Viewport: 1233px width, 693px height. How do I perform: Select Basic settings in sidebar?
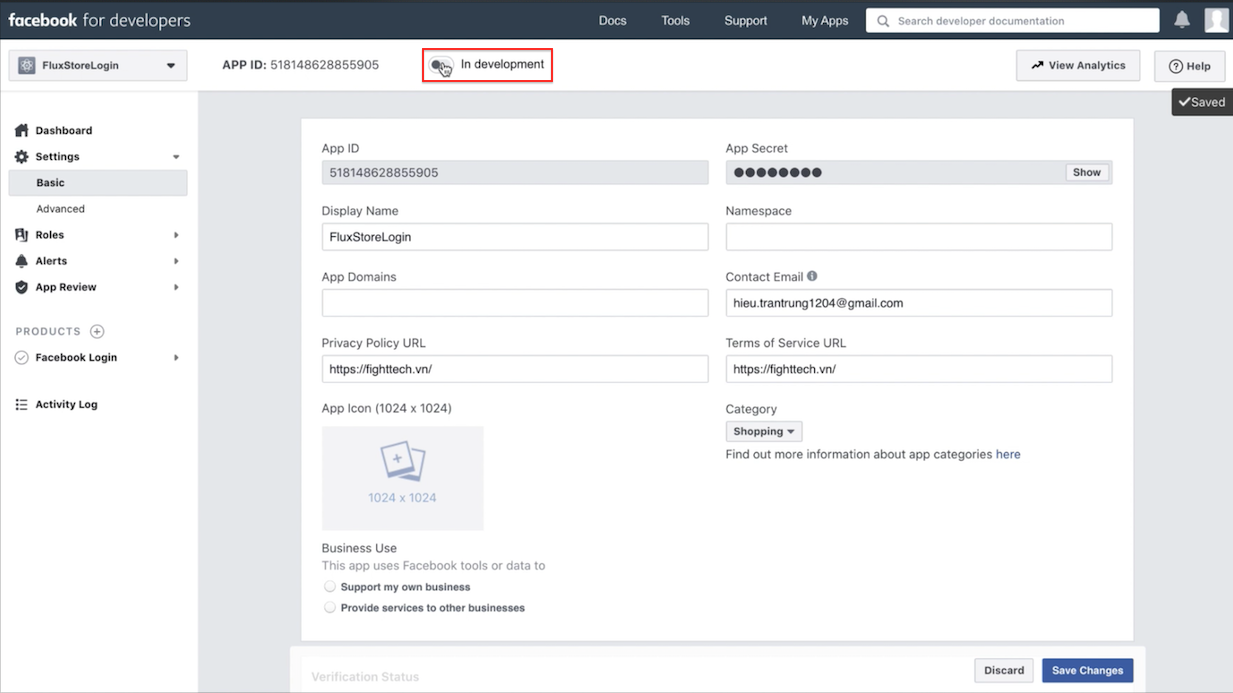pyautogui.click(x=98, y=183)
